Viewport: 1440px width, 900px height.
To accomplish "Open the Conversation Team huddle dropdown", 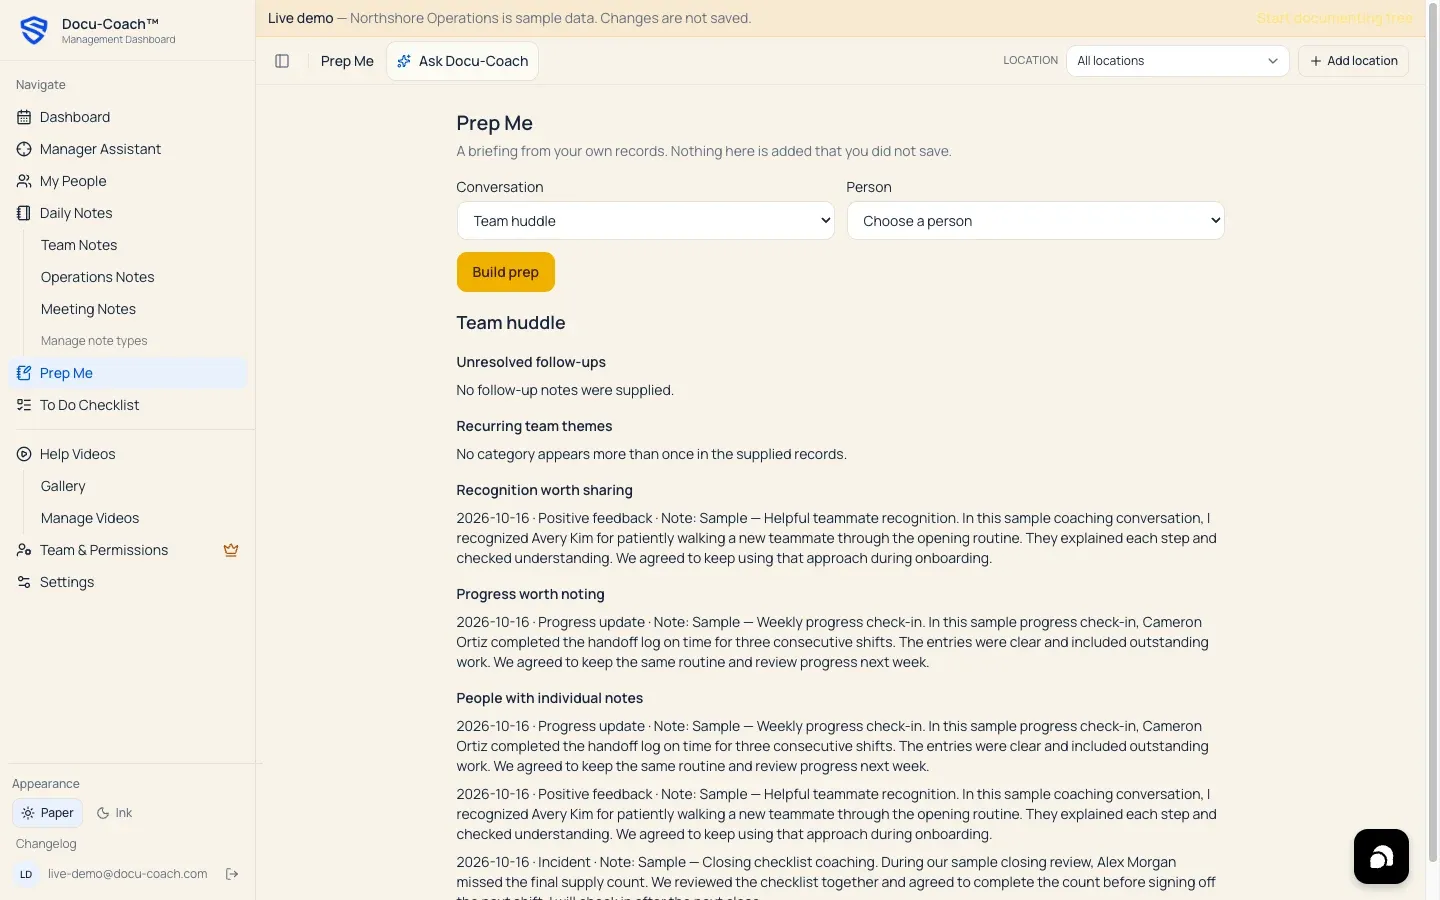I will click(646, 221).
